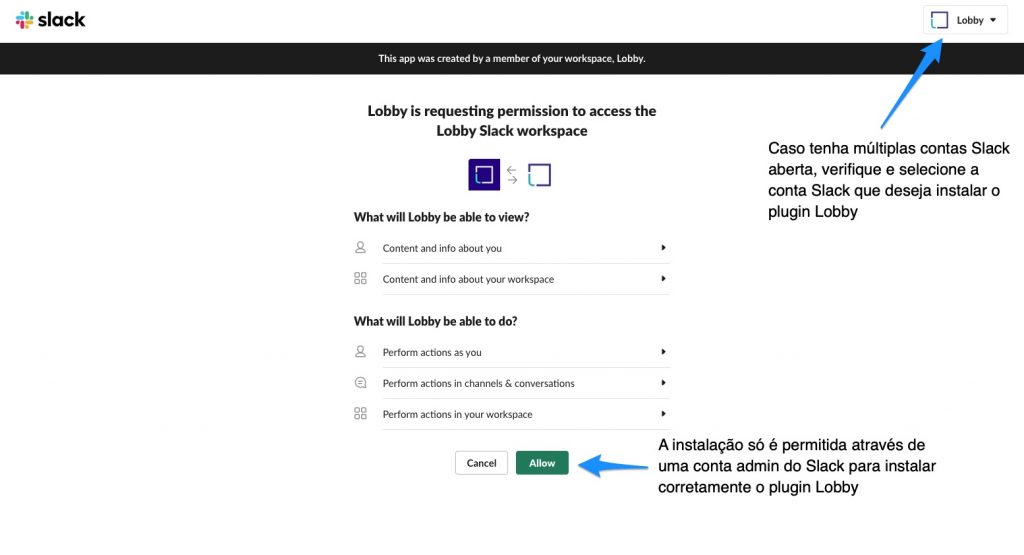Viewport: 1024px width, 555px height.
Task: Expand Perform actions as you arrow
Action: 663,351
